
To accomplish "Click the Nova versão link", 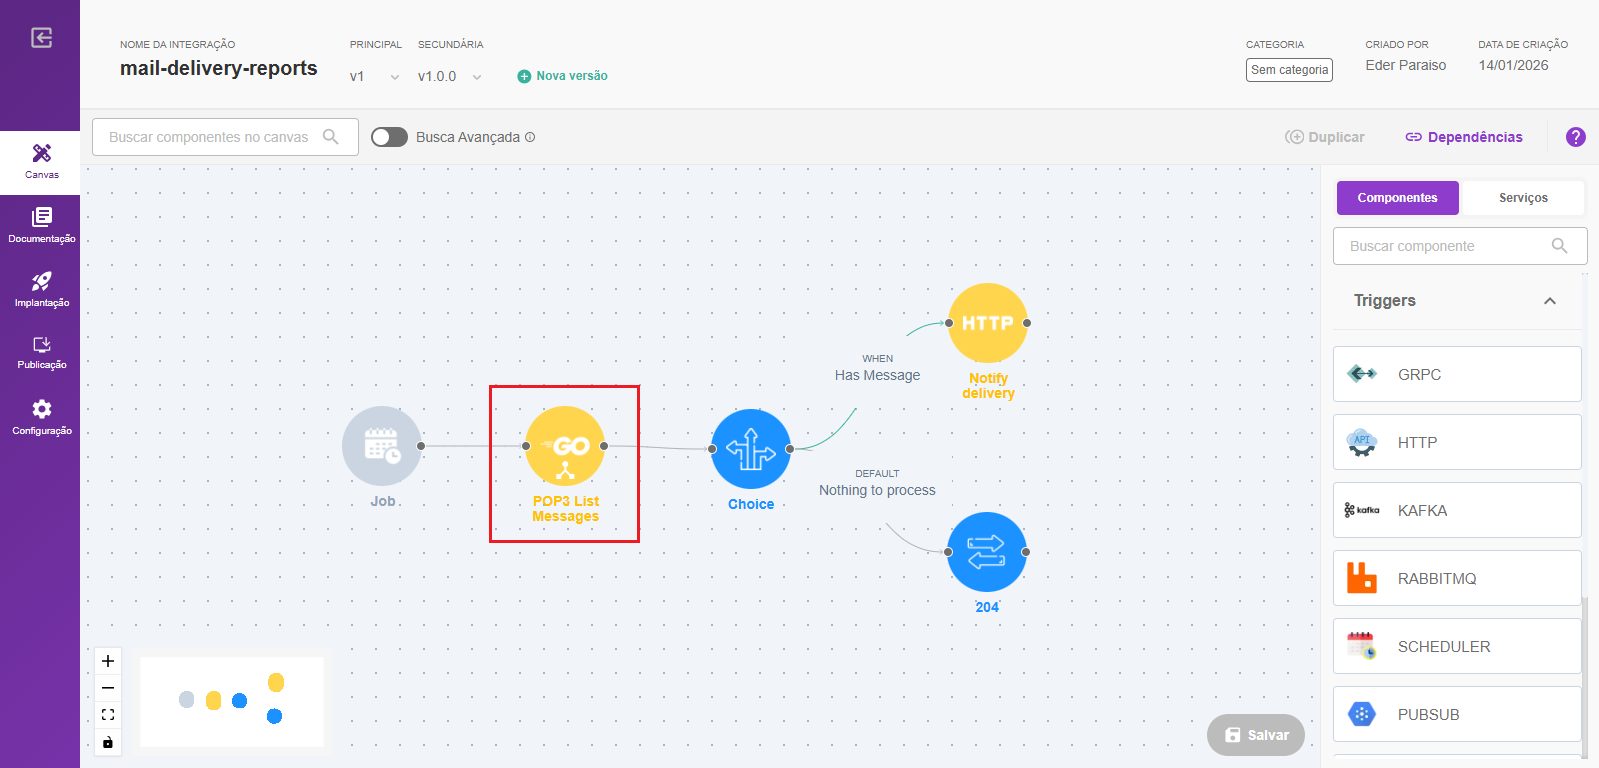I will [x=563, y=76].
